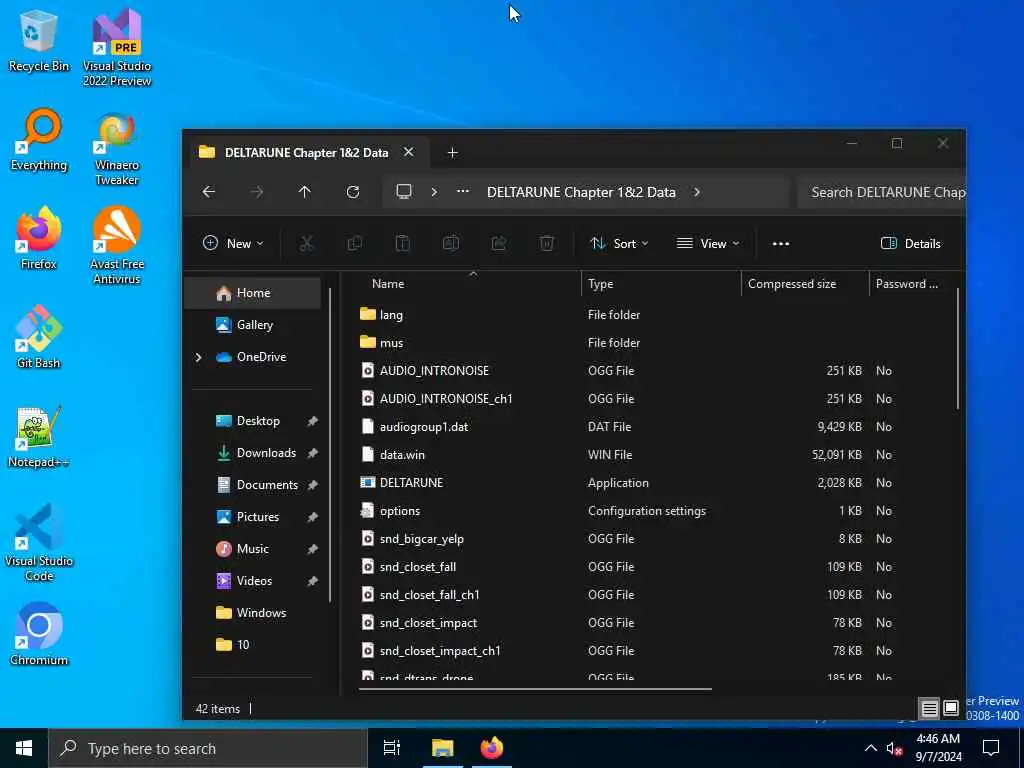The width and height of the screenshot is (1024, 768).
Task: Select Visual Studio 2022 Preview shortcut
Action: tap(117, 49)
